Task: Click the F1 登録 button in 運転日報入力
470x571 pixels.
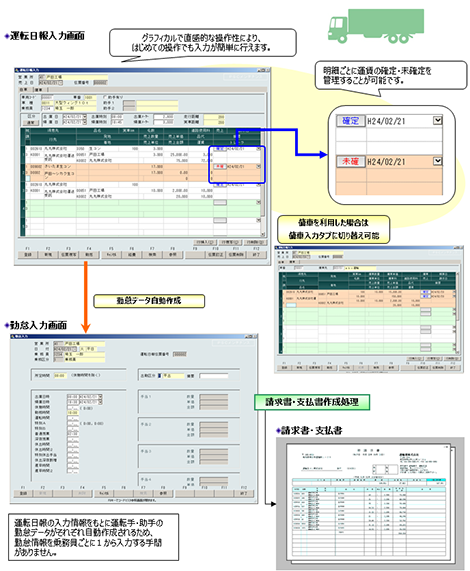Action: [28, 255]
